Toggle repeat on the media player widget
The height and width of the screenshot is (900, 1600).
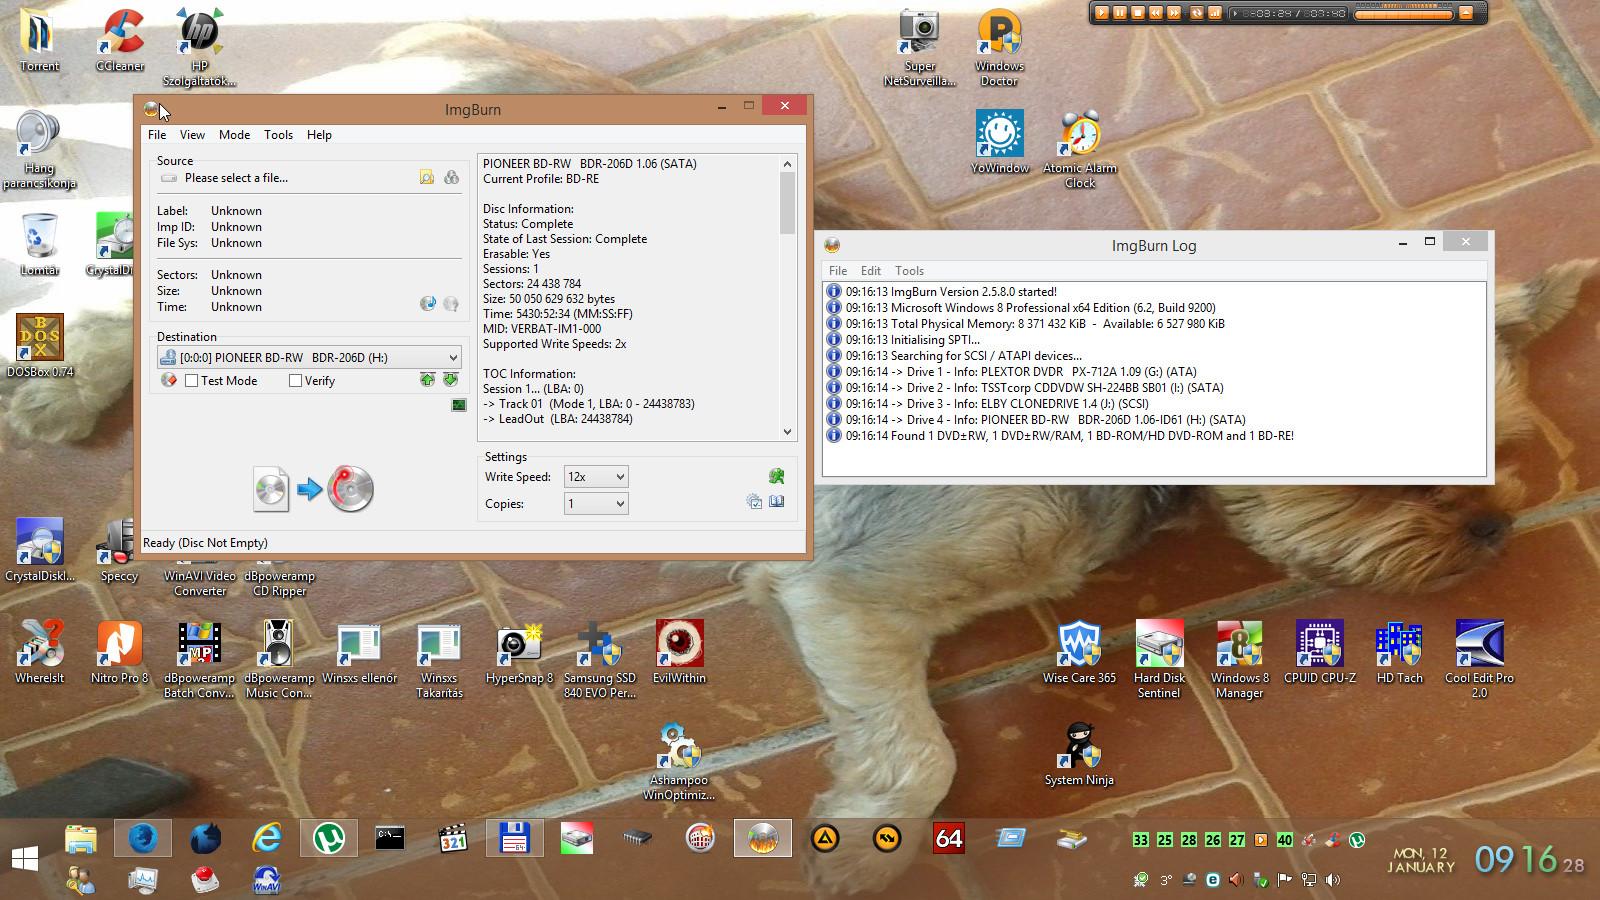pyautogui.click(x=1196, y=13)
